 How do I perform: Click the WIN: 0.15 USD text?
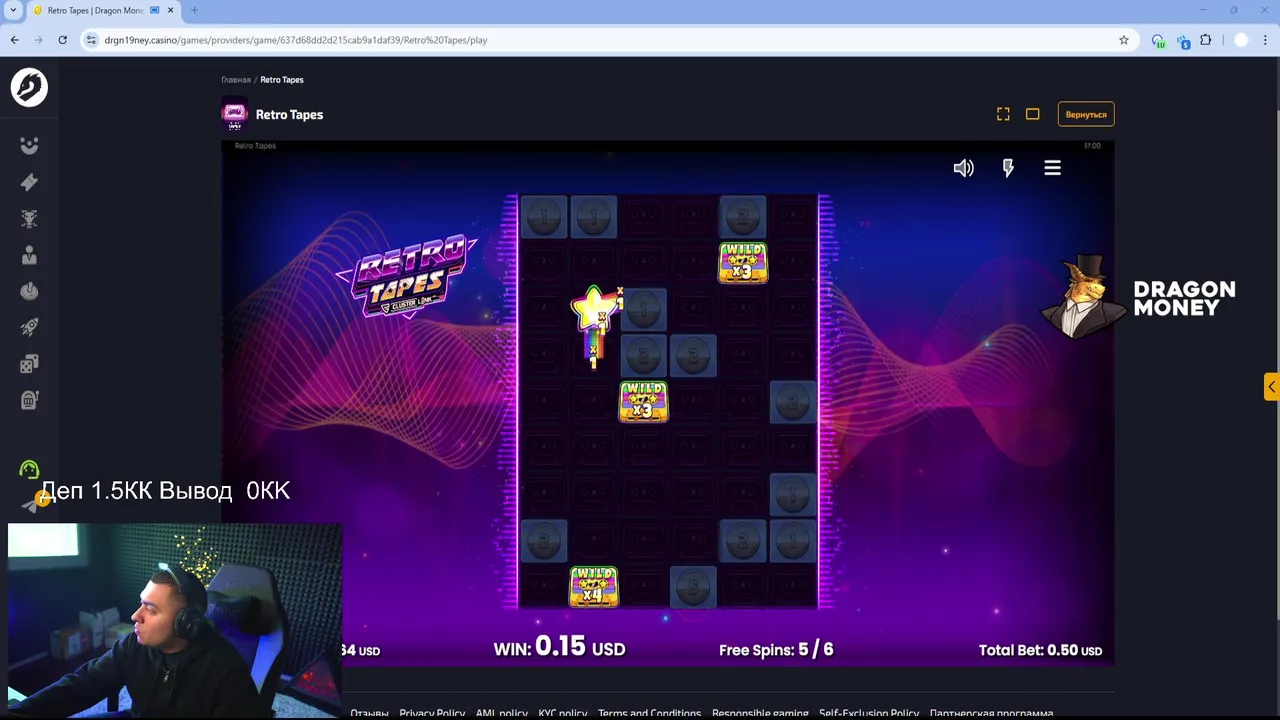click(559, 648)
